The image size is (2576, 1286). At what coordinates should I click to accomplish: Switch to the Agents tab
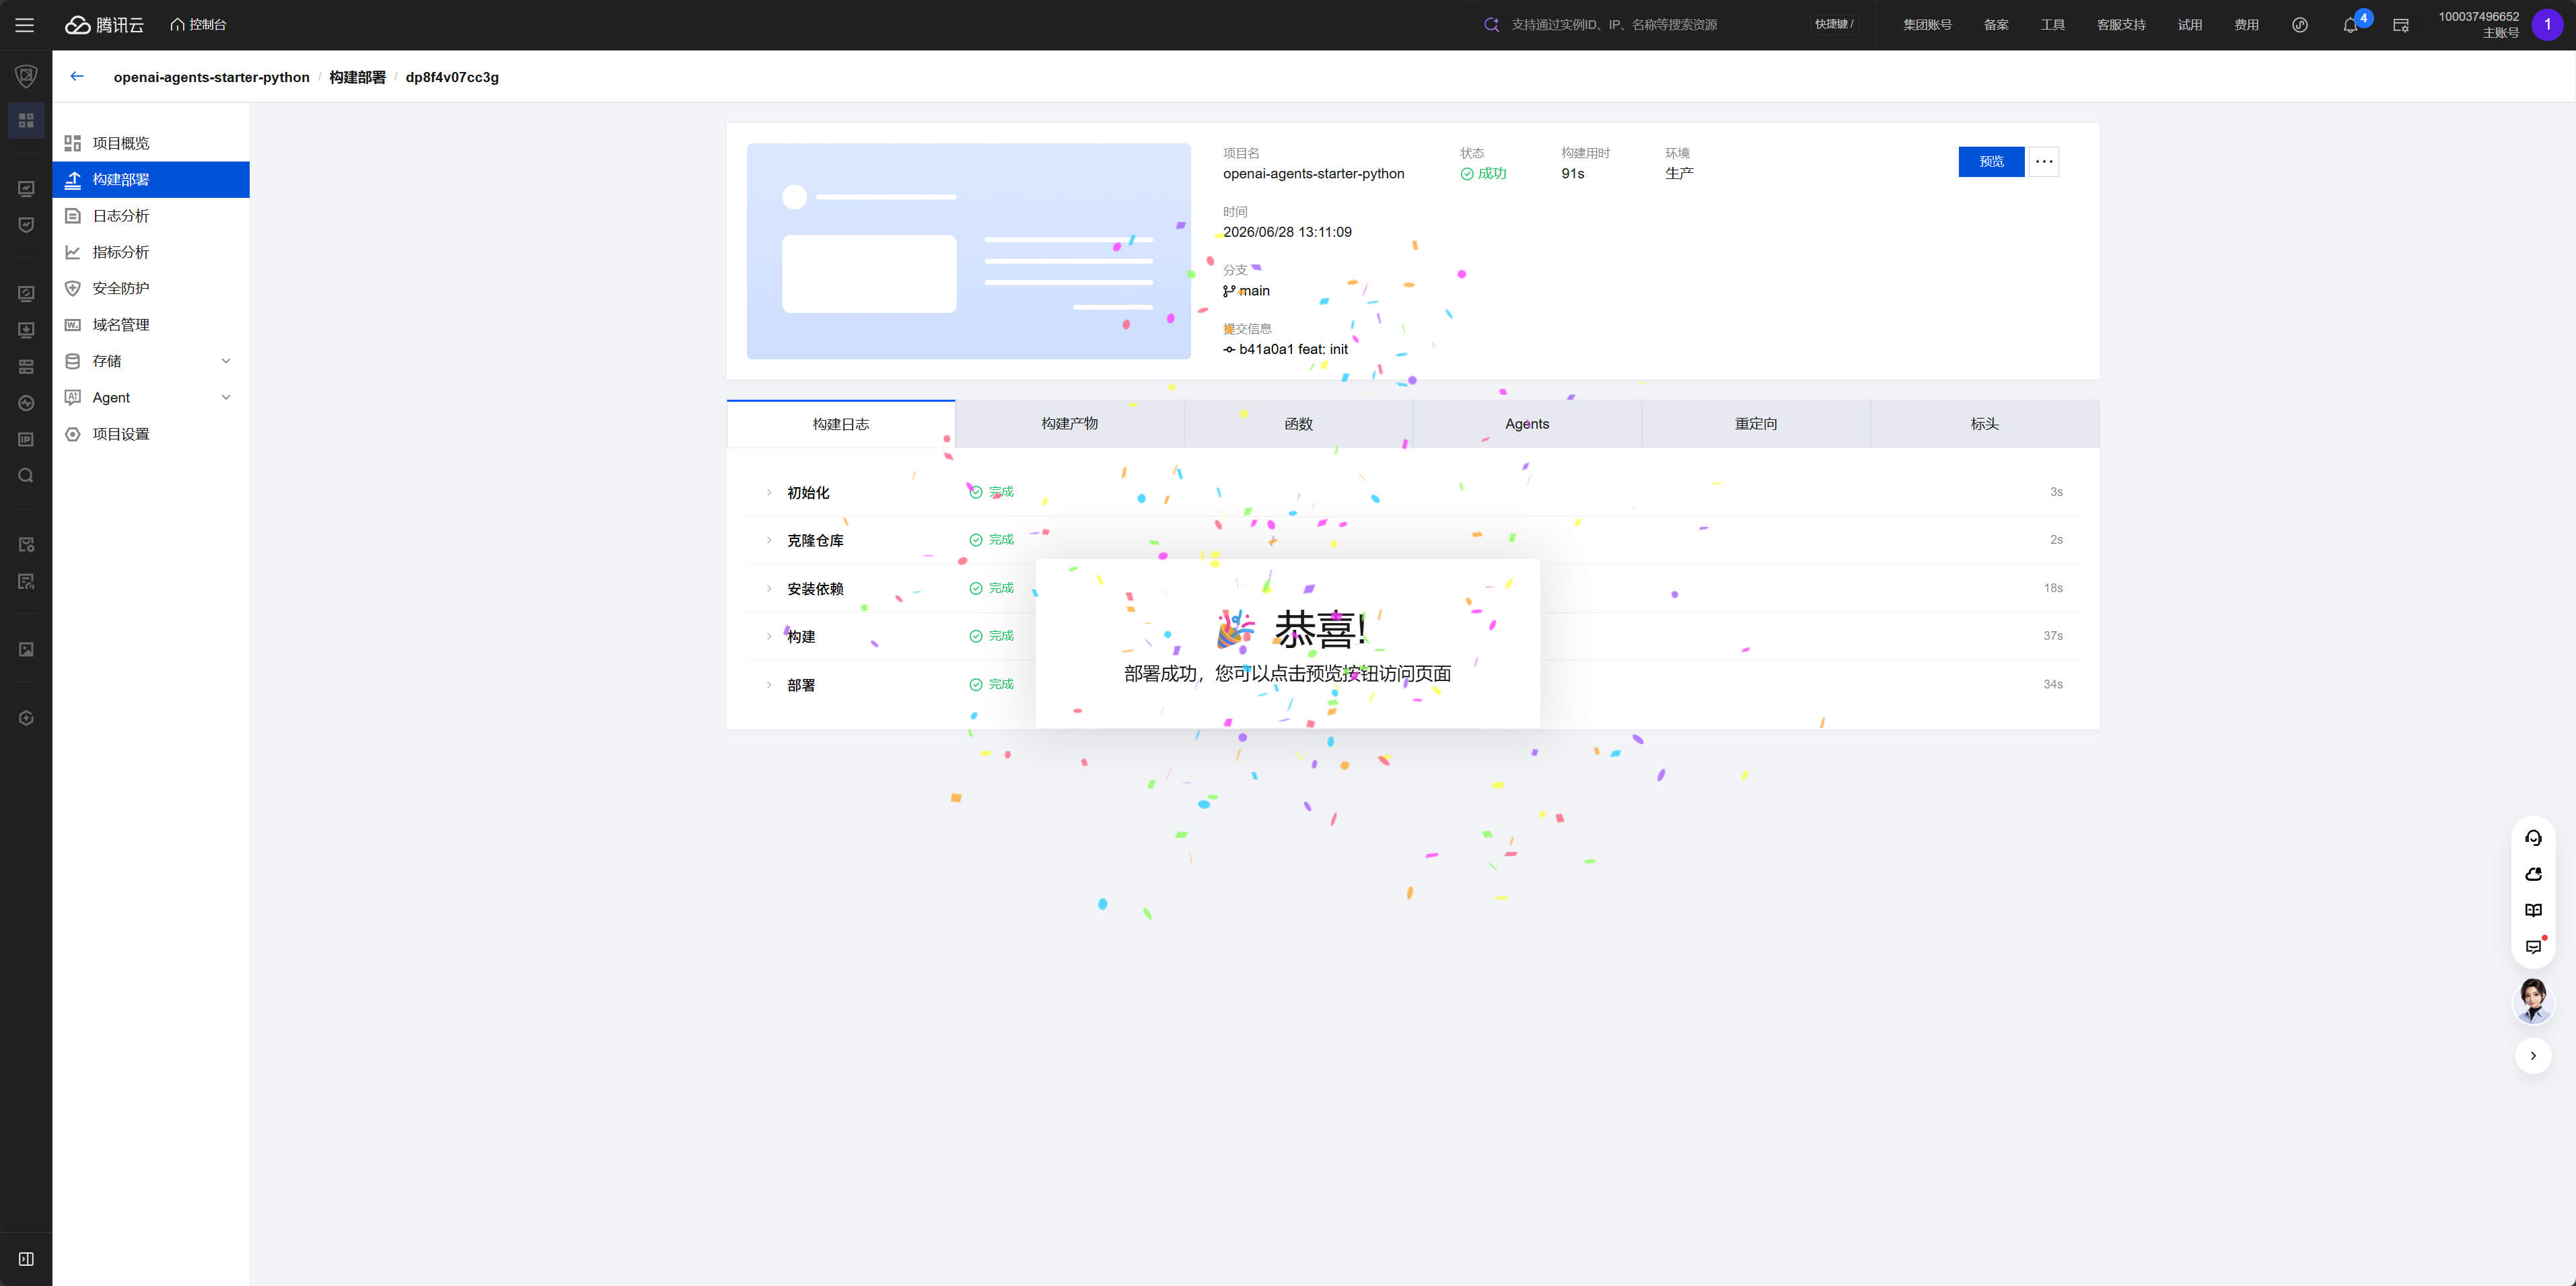(1527, 424)
